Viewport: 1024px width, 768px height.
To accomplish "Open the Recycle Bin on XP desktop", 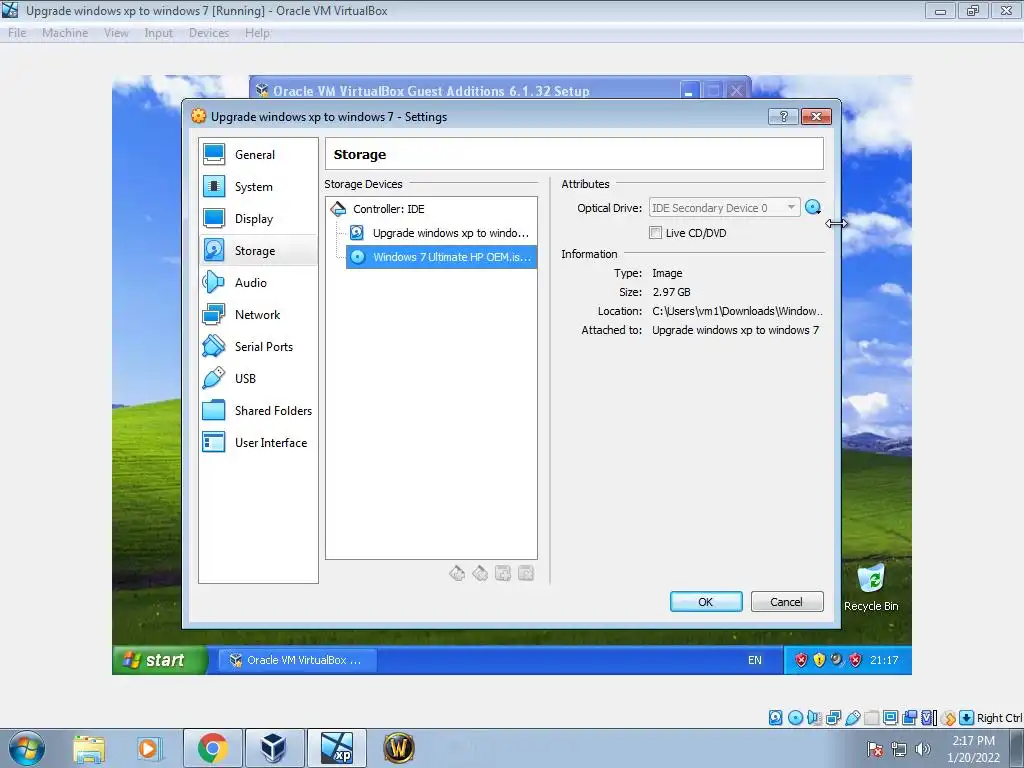I will [871, 588].
